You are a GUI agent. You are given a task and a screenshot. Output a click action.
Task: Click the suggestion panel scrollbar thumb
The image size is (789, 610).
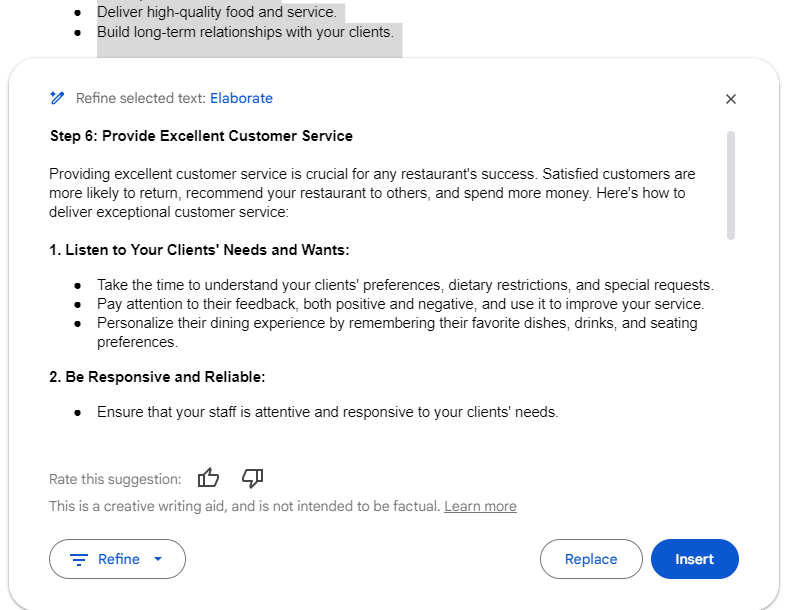[731, 185]
